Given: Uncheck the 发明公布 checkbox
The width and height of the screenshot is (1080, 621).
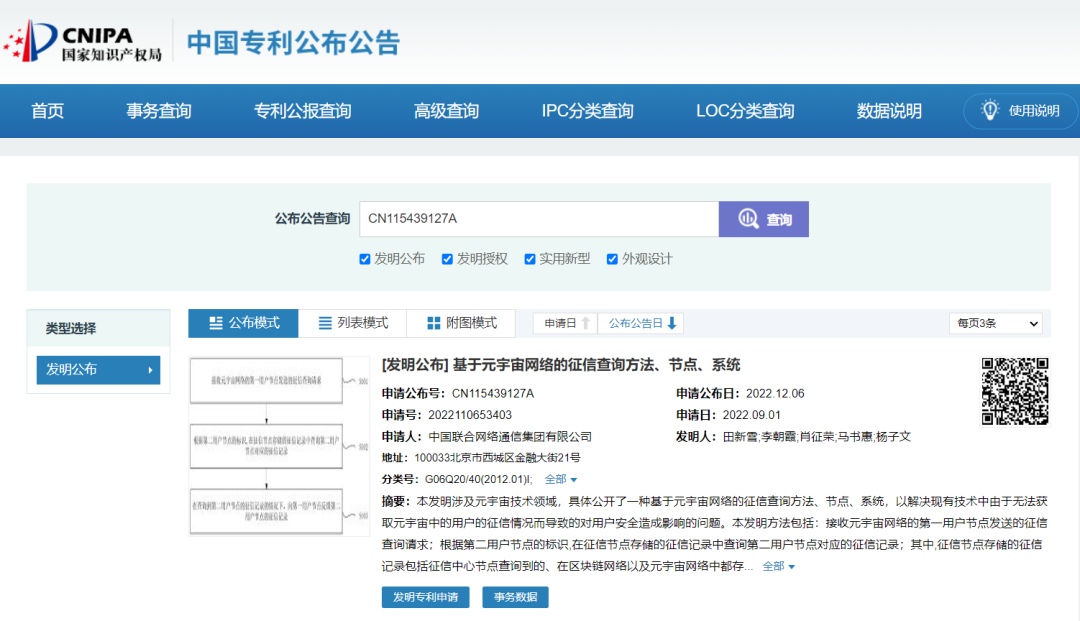Looking at the screenshot, I should [x=365, y=259].
